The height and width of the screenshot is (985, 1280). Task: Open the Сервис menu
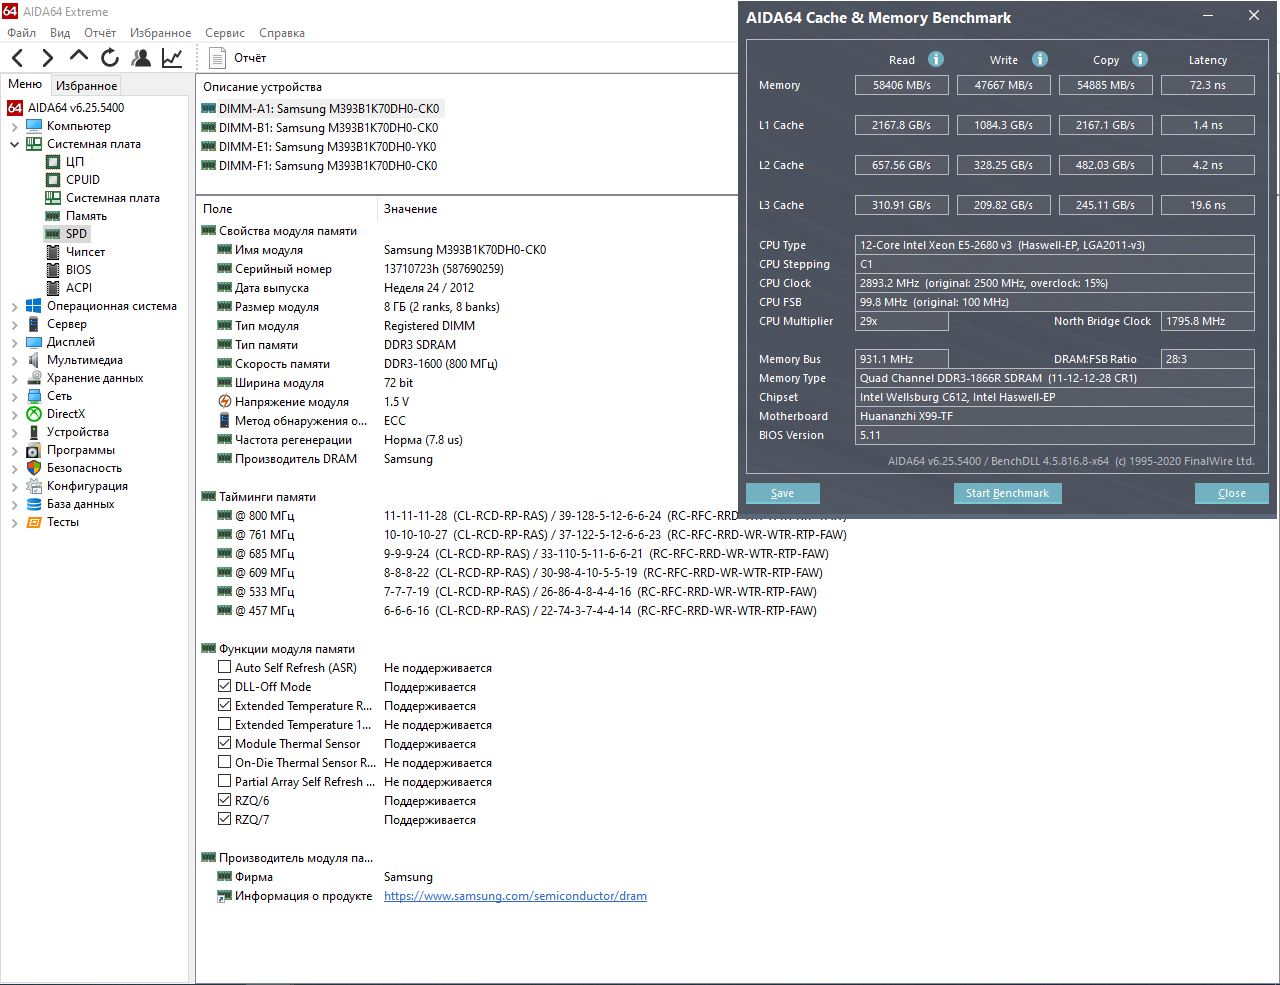pyautogui.click(x=225, y=33)
